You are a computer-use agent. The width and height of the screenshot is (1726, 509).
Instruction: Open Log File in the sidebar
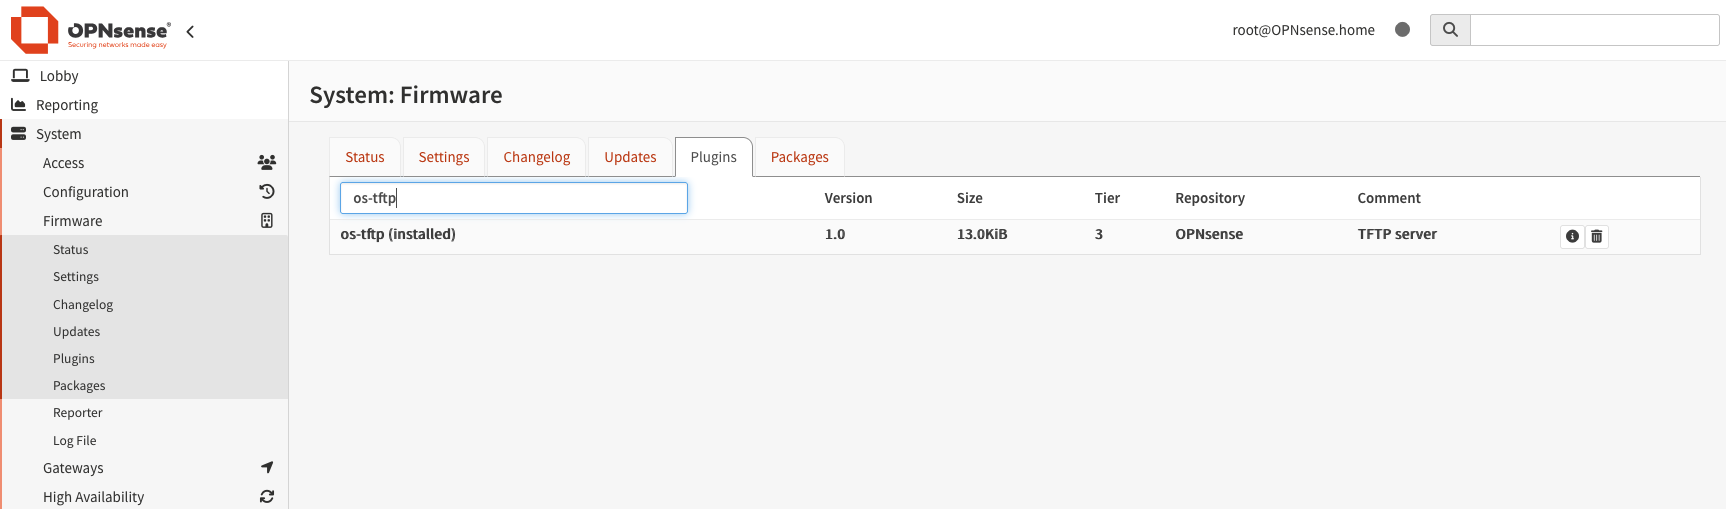(75, 441)
